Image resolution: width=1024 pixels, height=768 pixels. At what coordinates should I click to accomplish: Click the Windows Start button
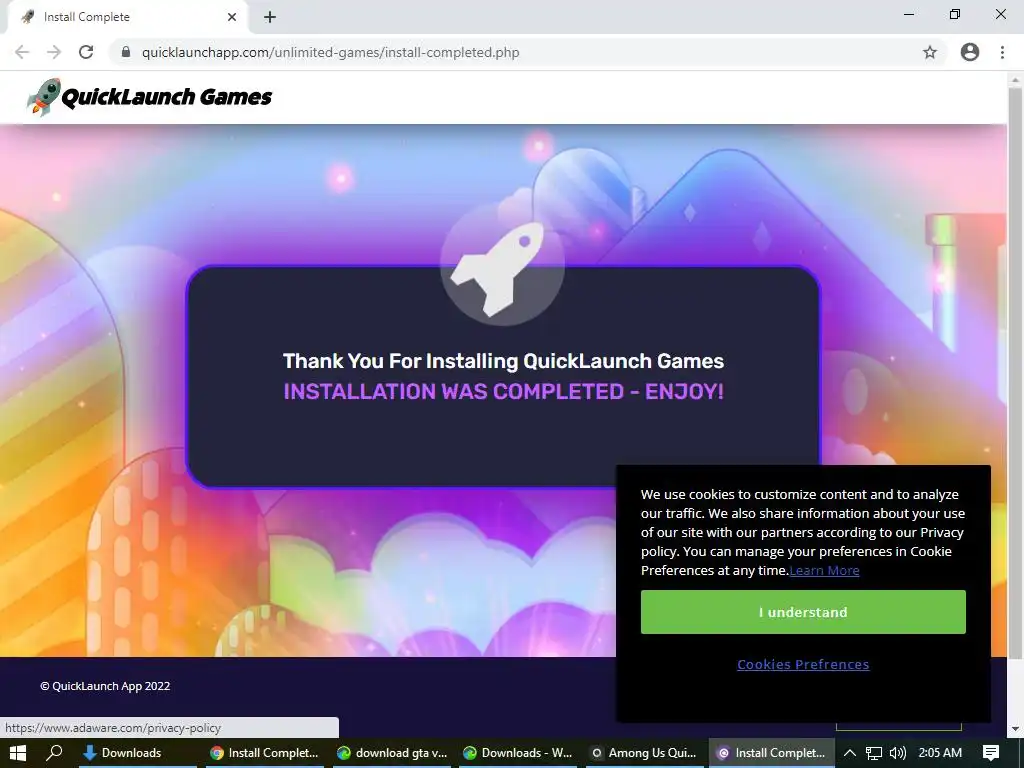18,753
